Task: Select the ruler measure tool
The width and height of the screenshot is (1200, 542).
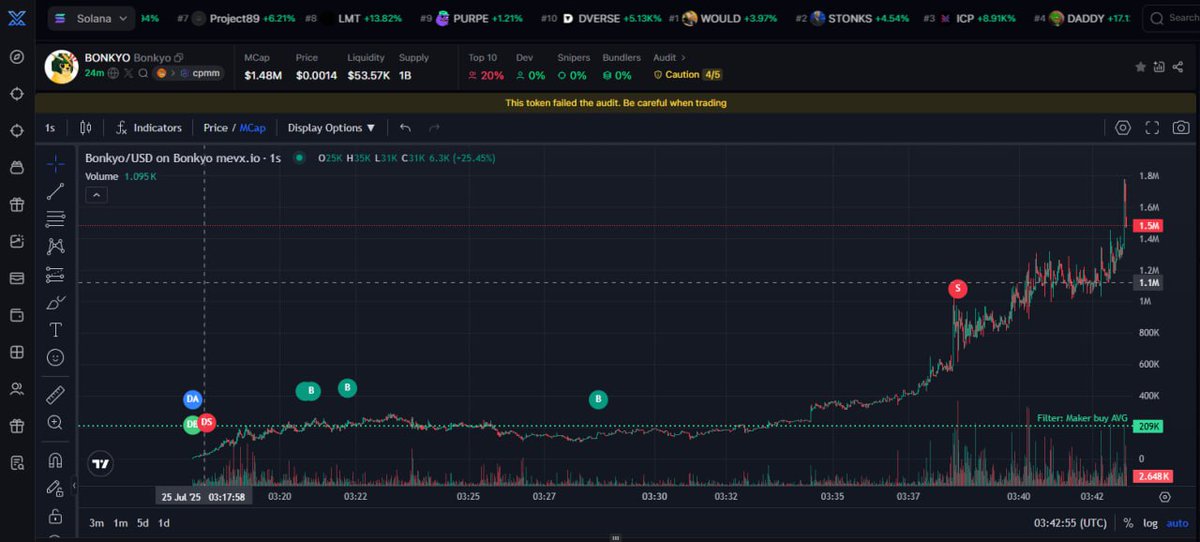Action: (56, 395)
